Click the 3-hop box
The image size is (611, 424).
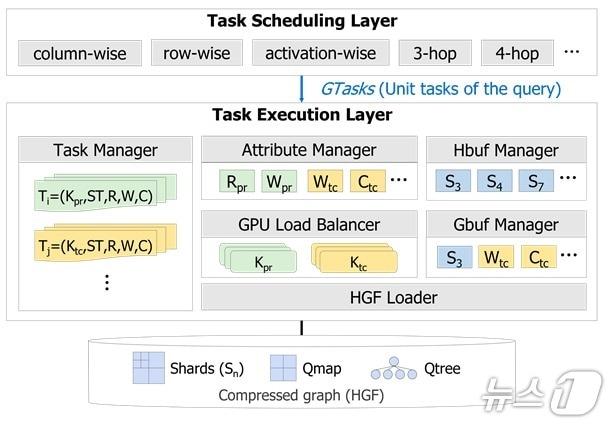pyautogui.click(x=435, y=53)
